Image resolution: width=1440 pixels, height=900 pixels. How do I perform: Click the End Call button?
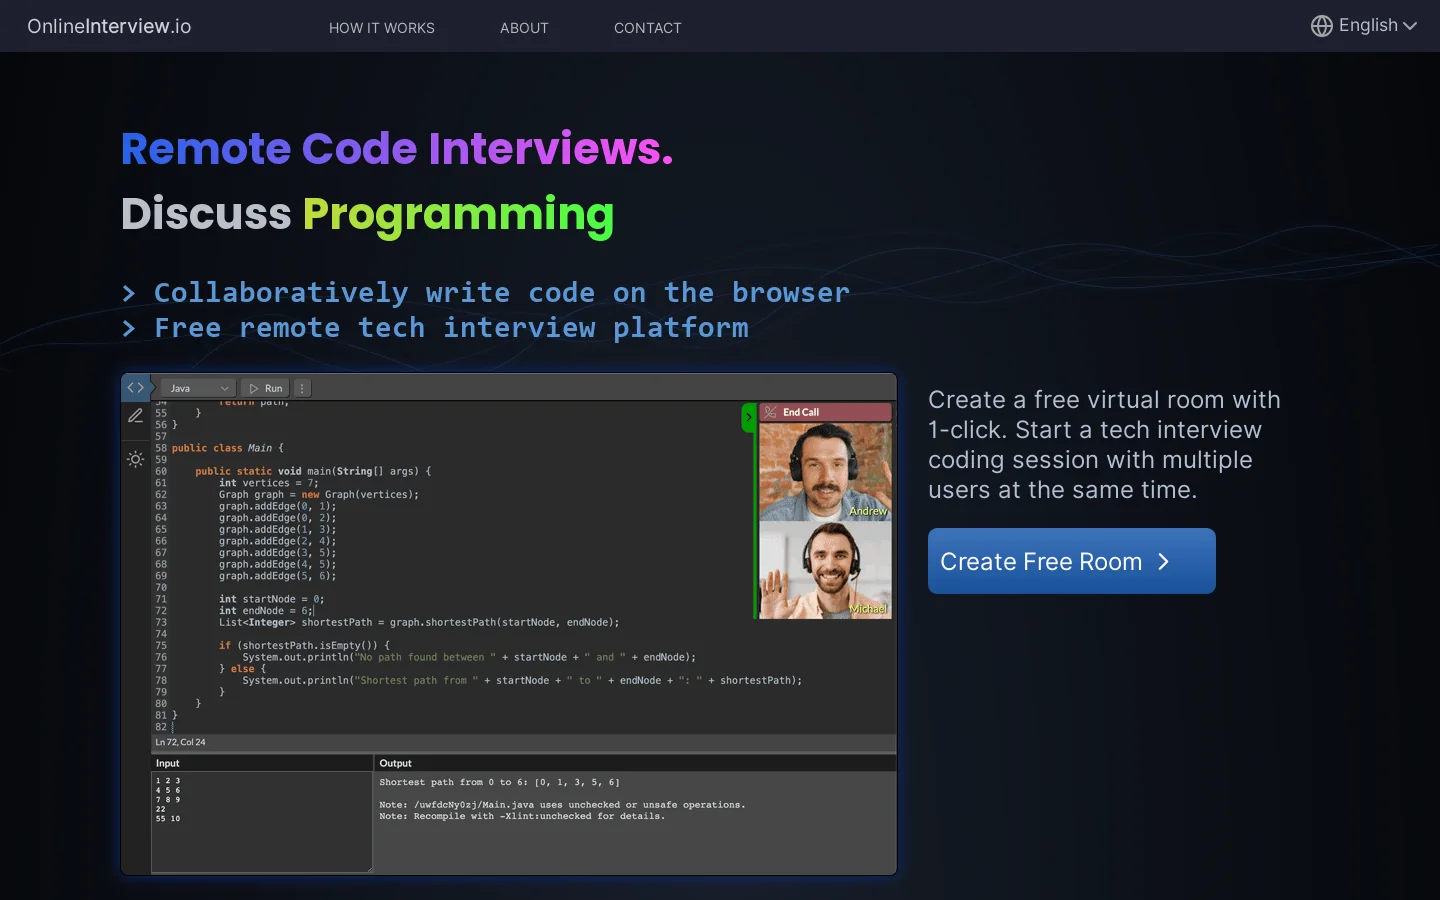click(825, 412)
